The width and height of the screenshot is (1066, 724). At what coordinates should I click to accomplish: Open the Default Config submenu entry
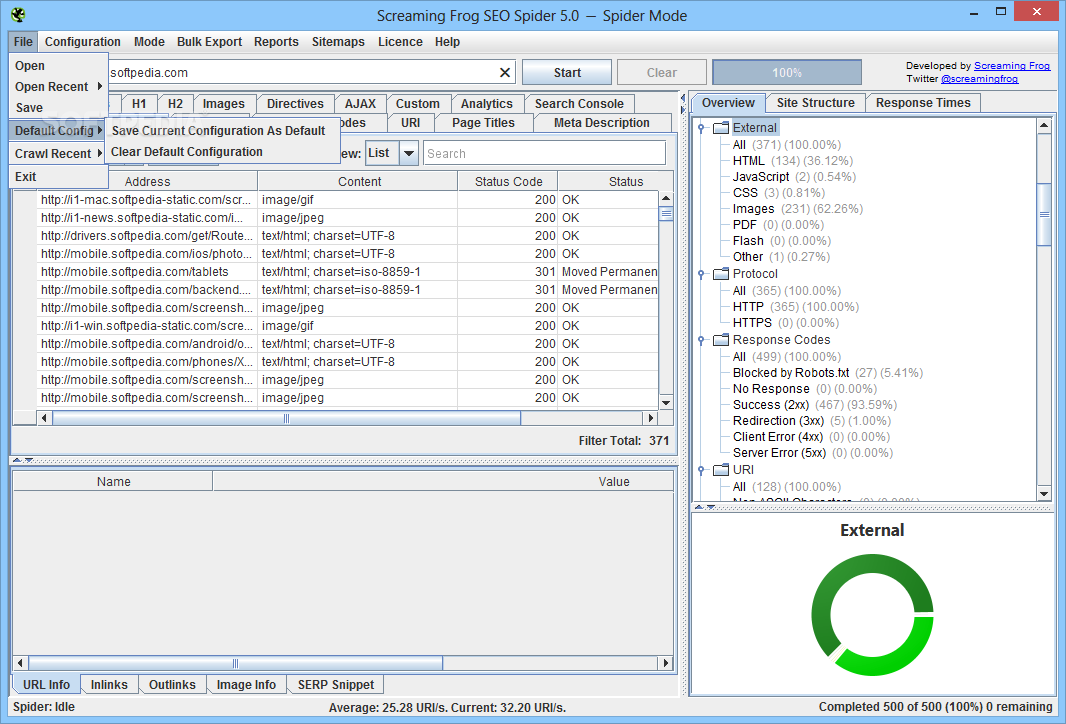58,131
